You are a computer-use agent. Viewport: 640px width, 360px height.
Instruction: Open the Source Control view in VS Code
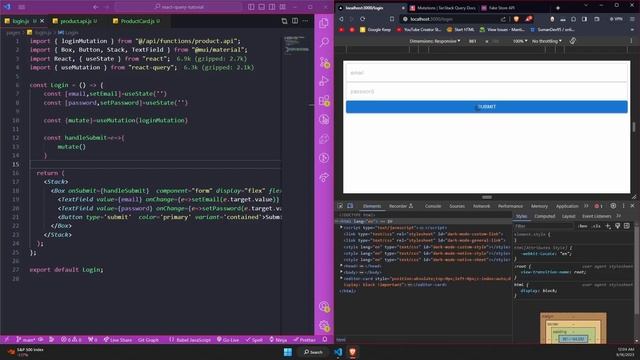tap(324, 62)
